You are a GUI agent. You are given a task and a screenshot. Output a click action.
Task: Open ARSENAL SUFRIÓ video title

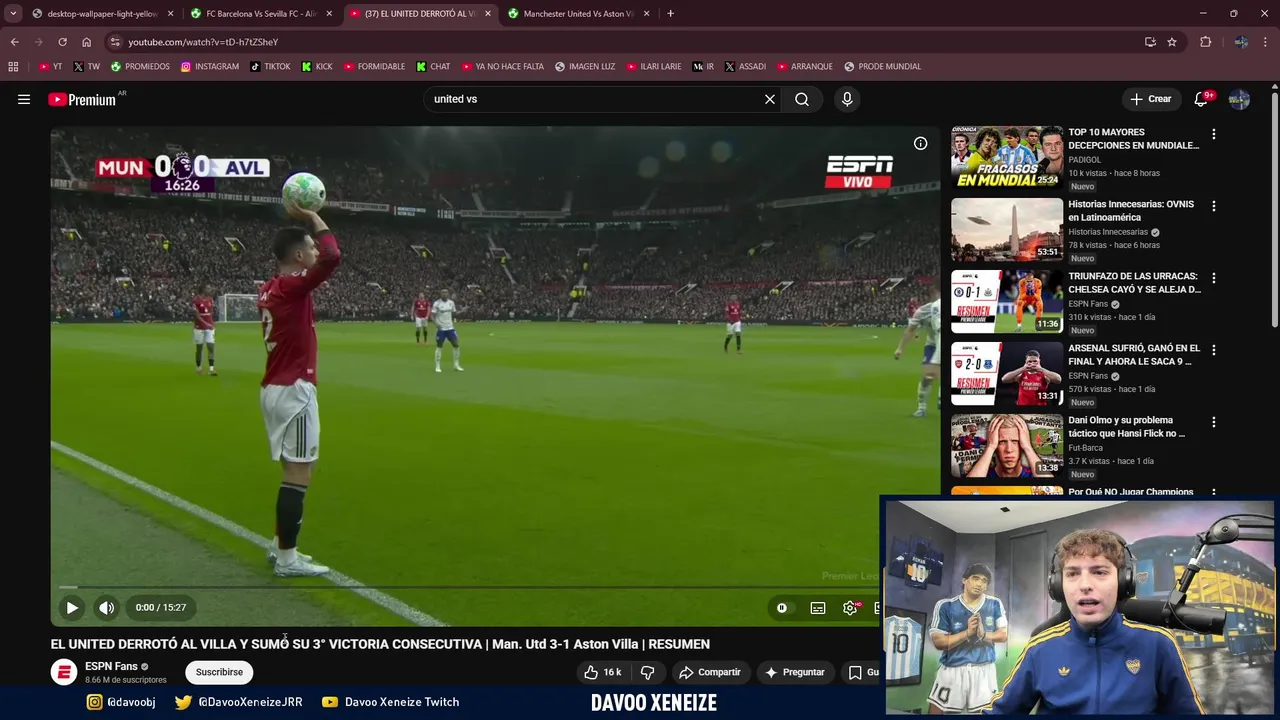tap(1134, 355)
